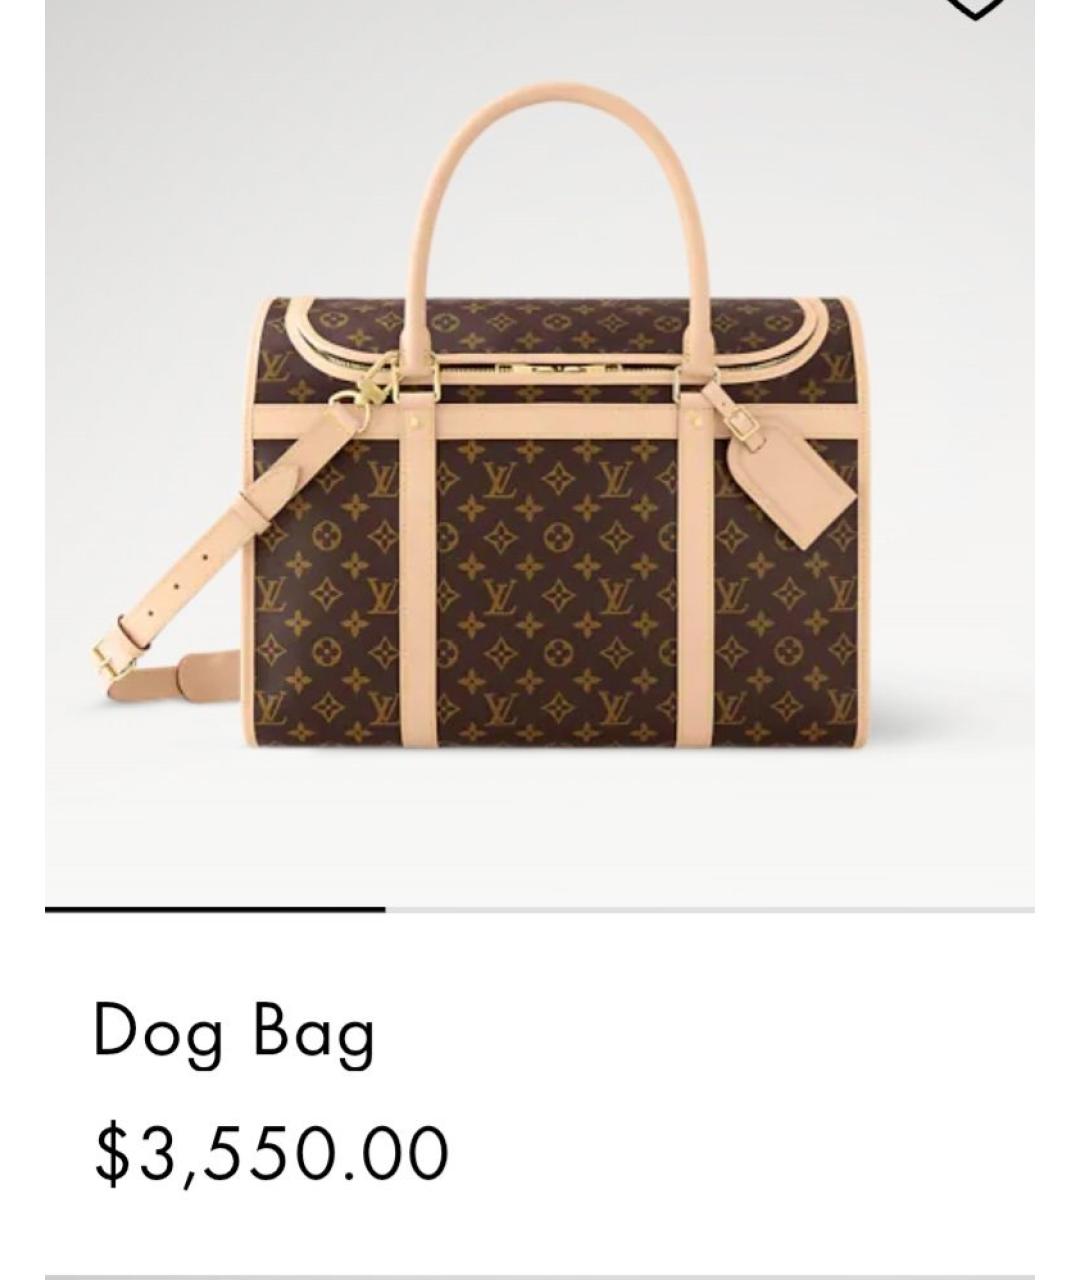This screenshot has width=1080, height=1280.
Task: Open the Dog Bag product photo
Action: coord(540,452)
